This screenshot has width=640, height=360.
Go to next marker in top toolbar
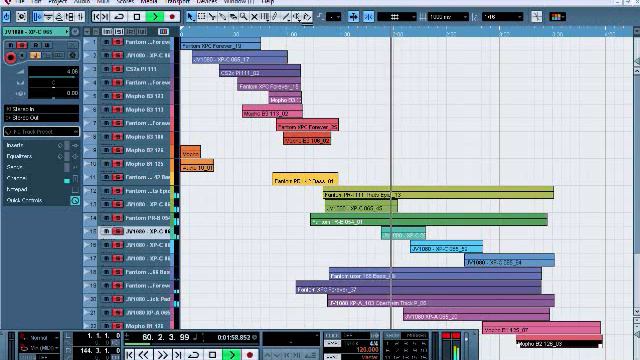[105, 17]
